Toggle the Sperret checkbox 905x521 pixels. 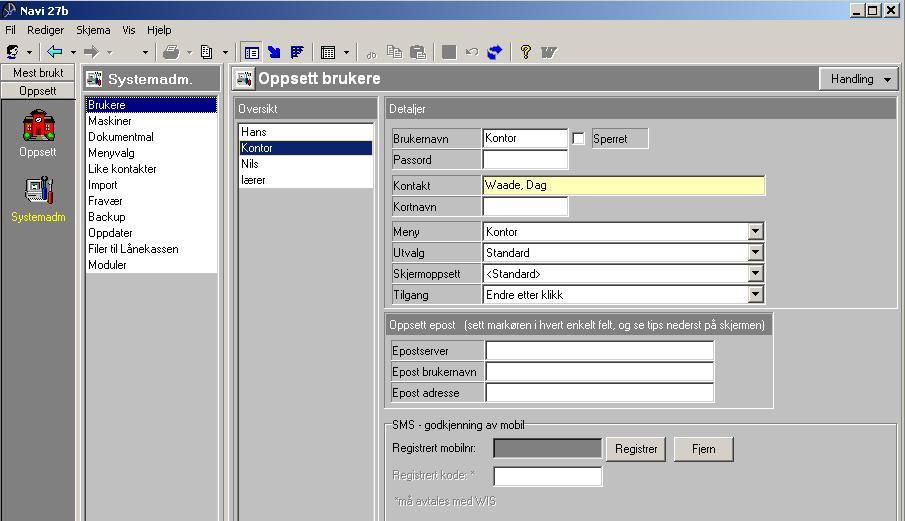pos(578,138)
